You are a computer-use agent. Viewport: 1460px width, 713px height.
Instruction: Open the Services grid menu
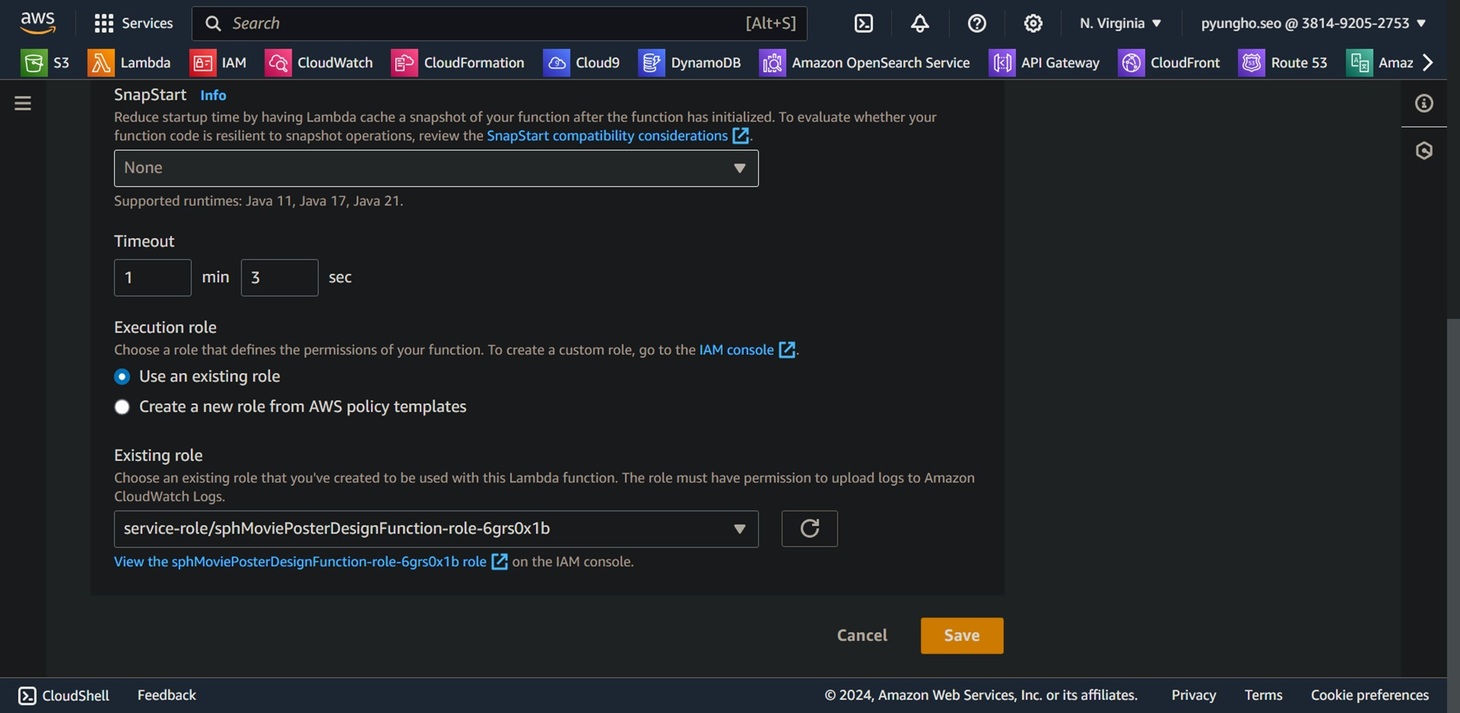pyautogui.click(x=133, y=23)
